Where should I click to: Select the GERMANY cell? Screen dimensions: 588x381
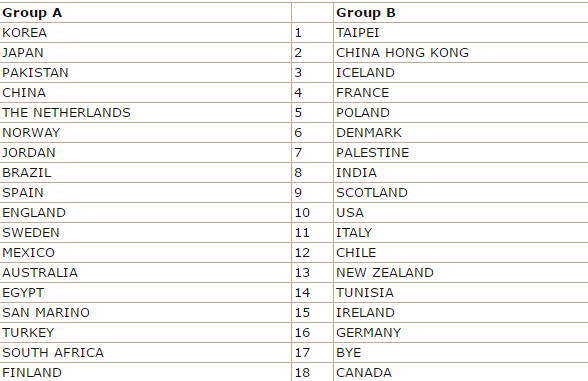tap(461, 333)
